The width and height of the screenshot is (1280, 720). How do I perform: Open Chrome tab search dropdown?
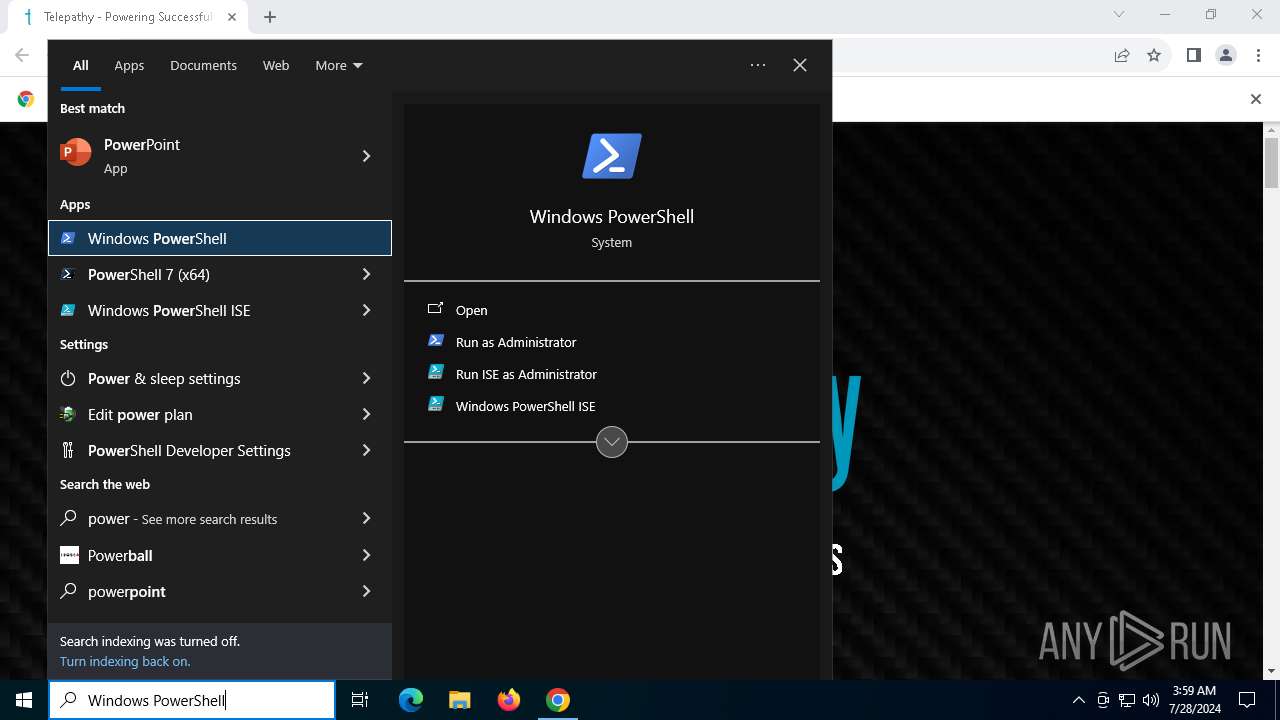1119,15
